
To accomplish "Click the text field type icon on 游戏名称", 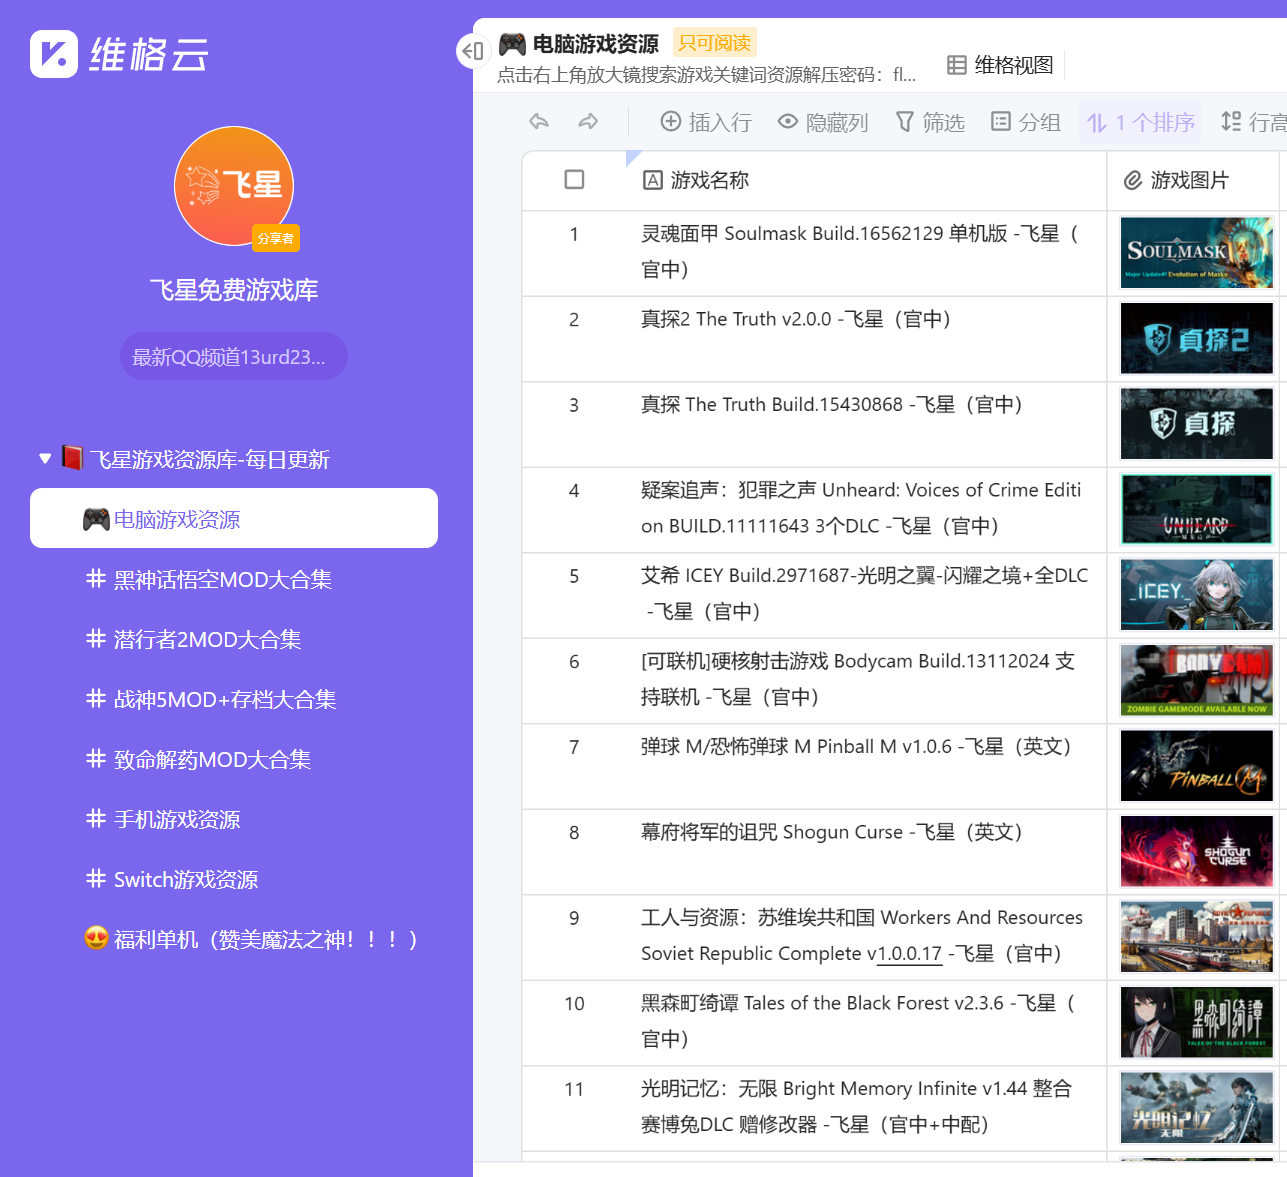I will (x=653, y=180).
